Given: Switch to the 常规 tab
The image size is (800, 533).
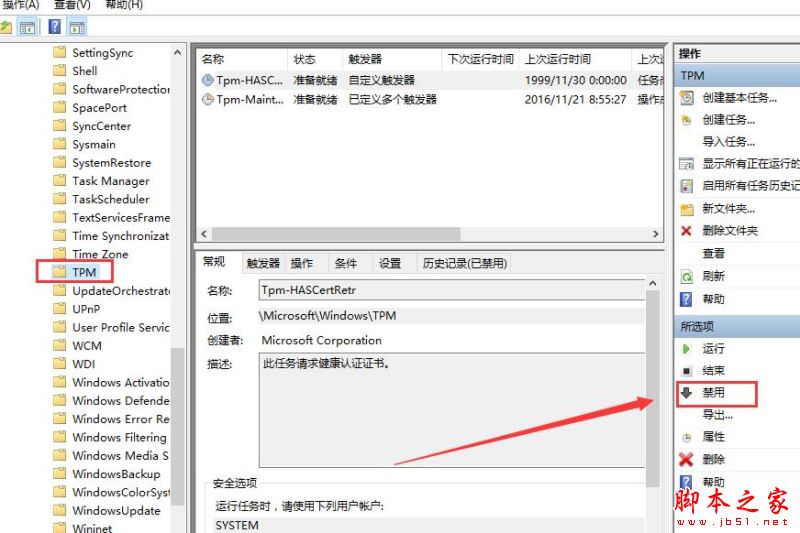Looking at the screenshot, I should [x=214, y=262].
